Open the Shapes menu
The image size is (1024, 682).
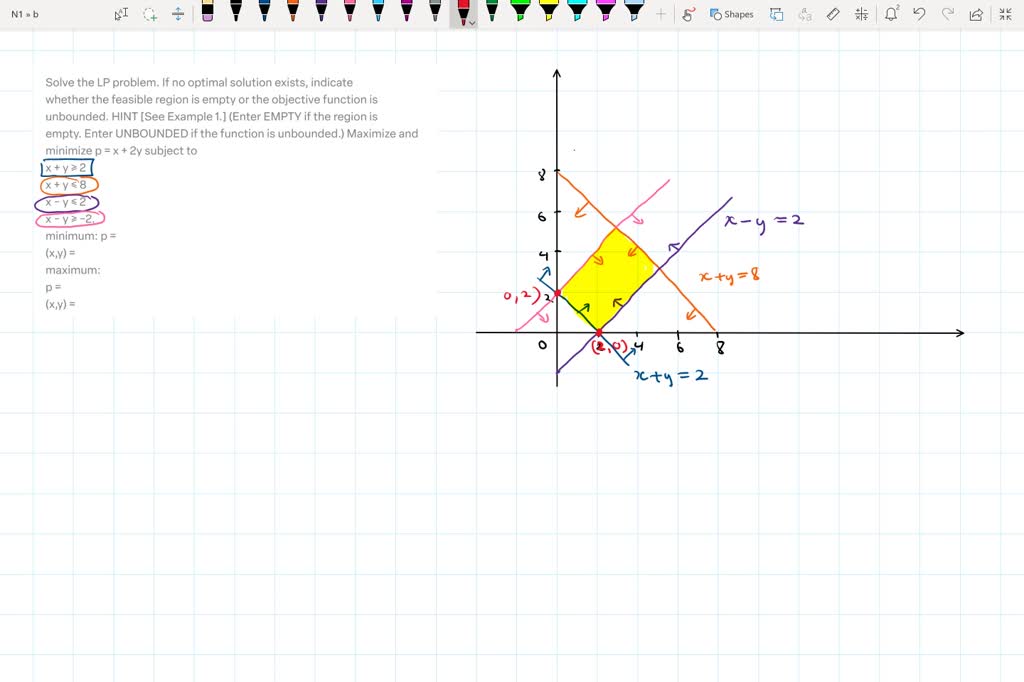click(x=731, y=14)
